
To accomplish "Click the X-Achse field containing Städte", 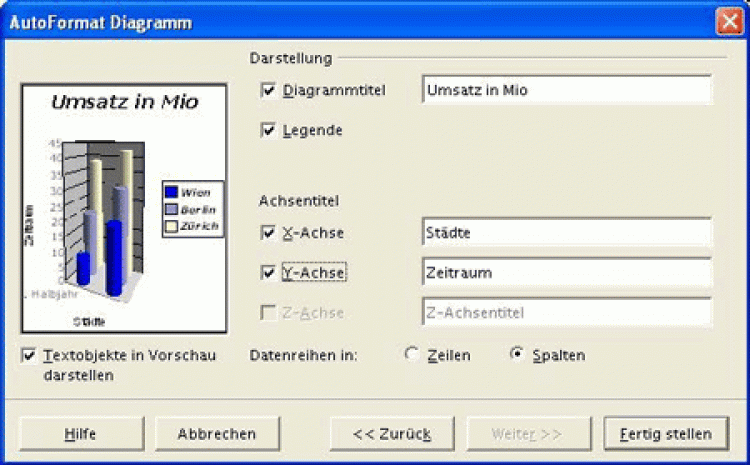I will (566, 232).
